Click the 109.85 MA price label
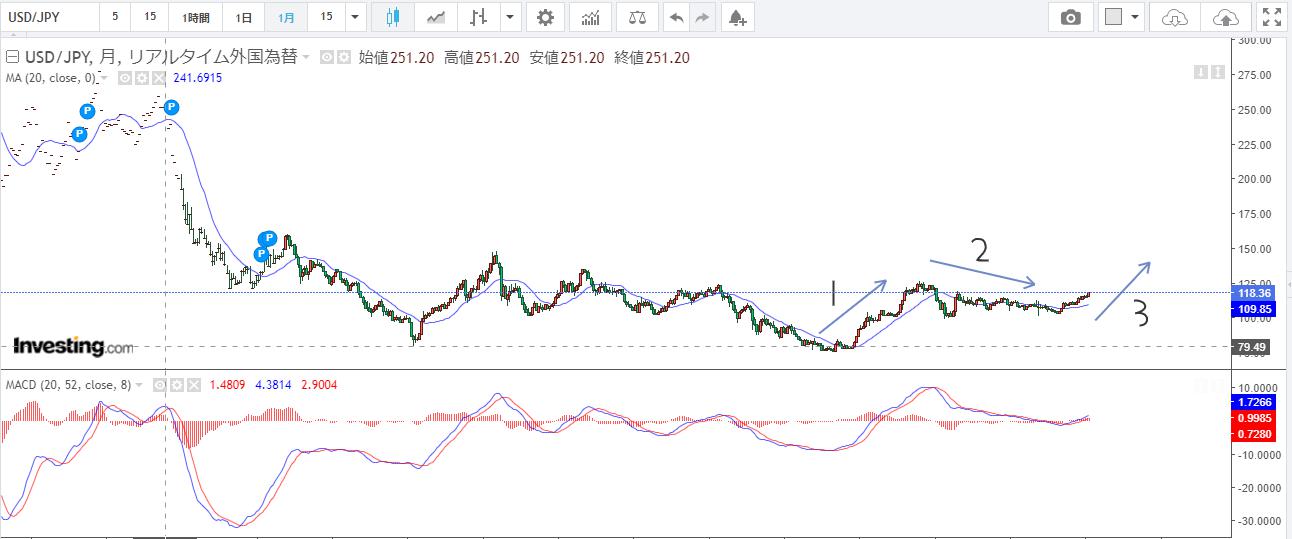 click(x=1253, y=309)
